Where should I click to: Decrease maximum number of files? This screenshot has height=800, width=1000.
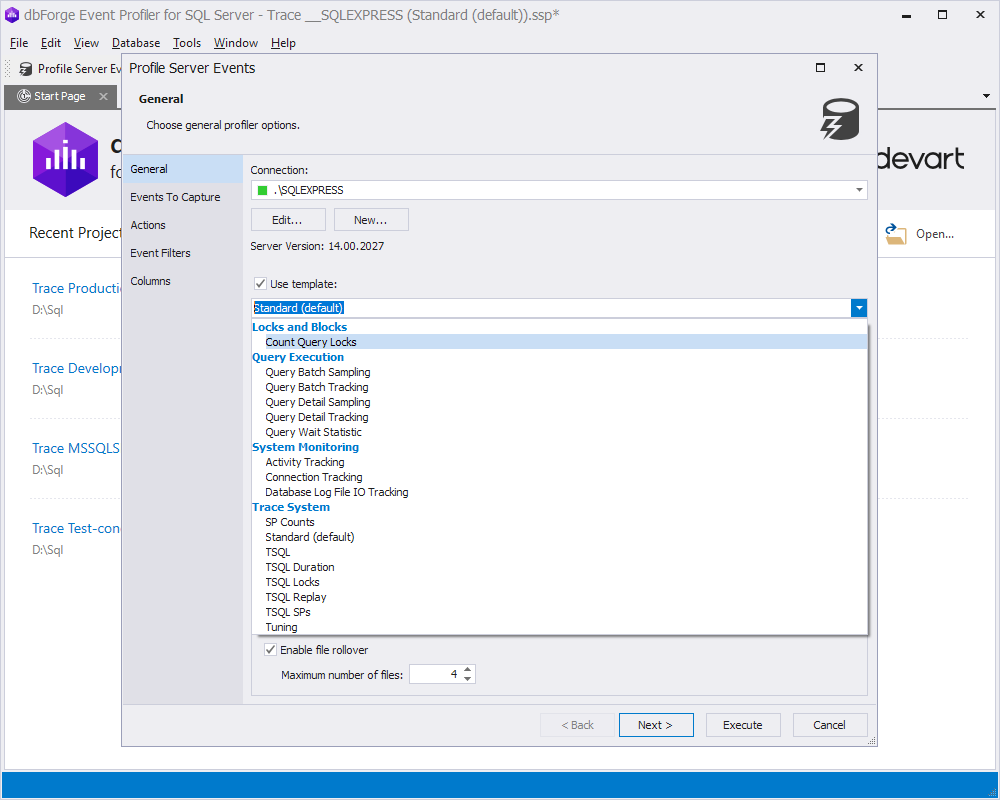coord(467,679)
